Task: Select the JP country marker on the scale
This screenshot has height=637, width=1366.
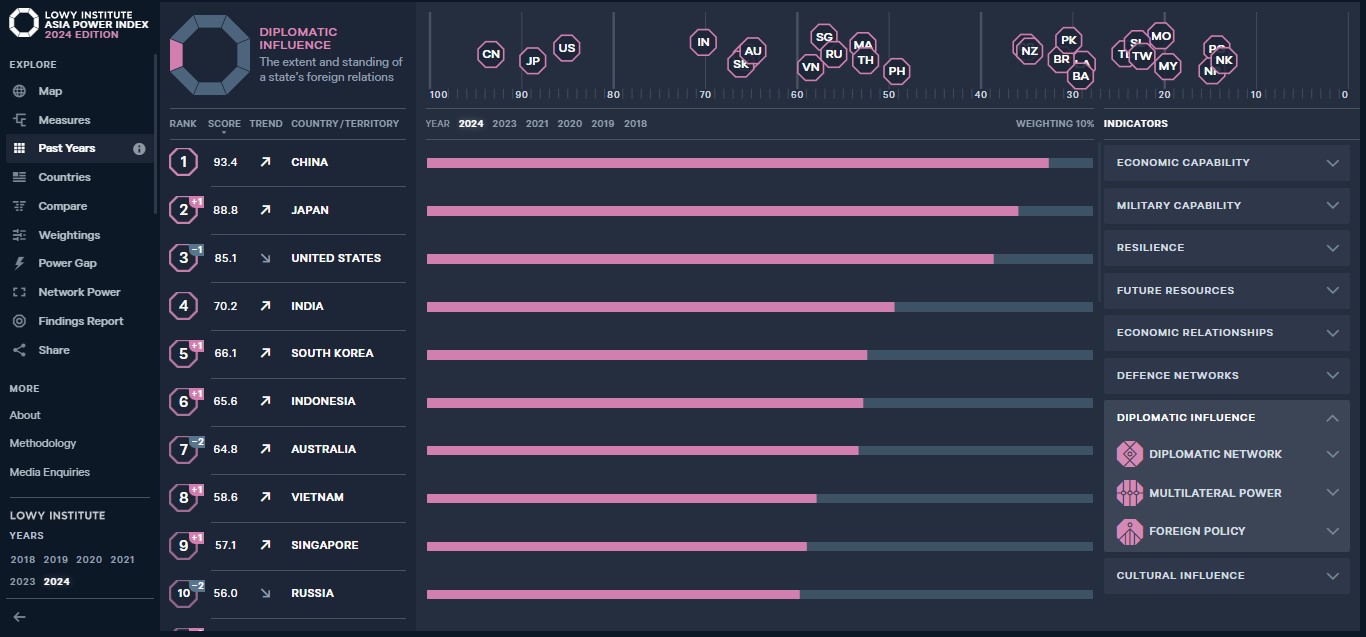Action: (533, 61)
